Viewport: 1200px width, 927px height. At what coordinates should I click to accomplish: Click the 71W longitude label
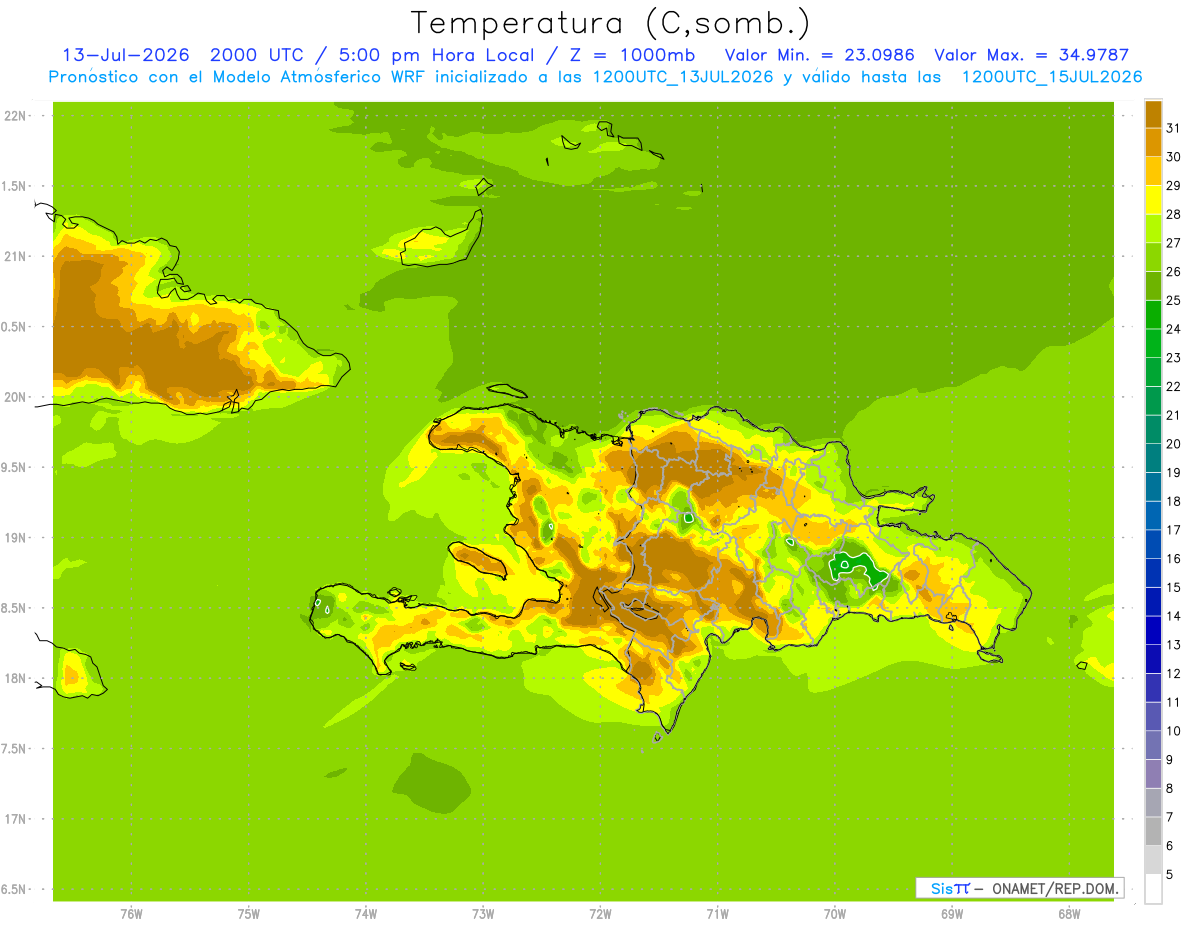[717, 913]
